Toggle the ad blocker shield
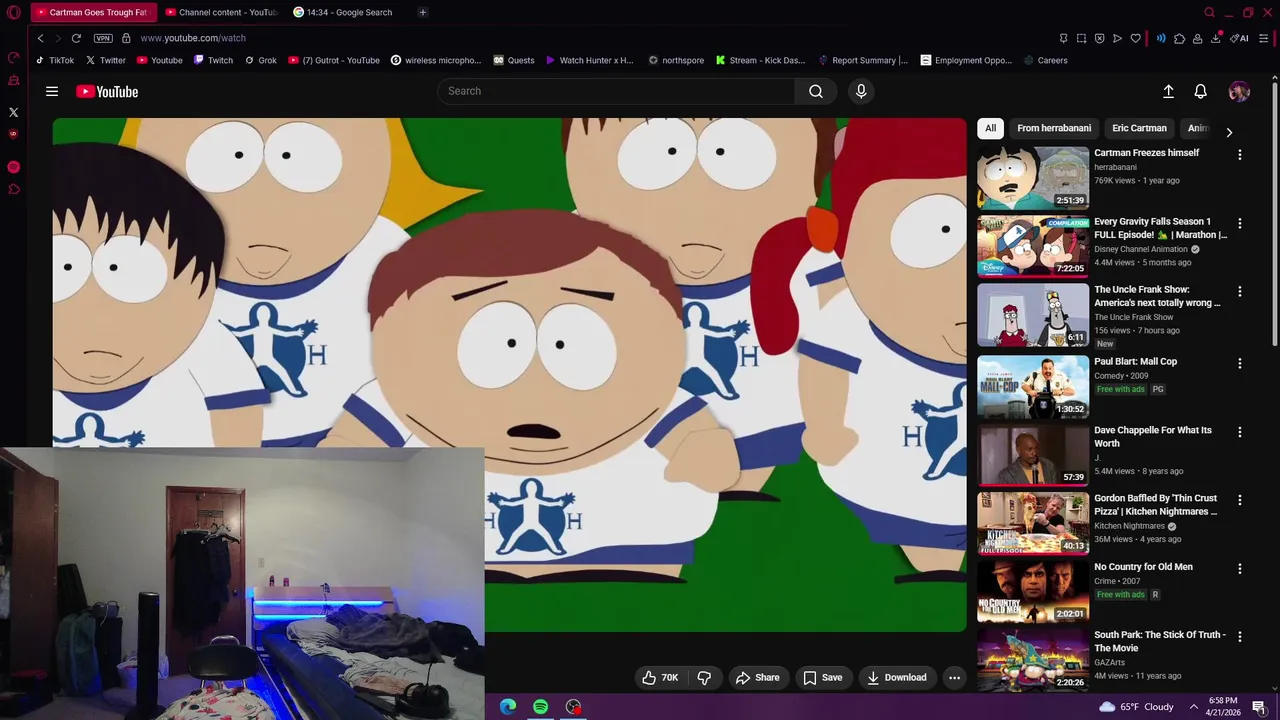The width and height of the screenshot is (1280, 720). [1099, 38]
